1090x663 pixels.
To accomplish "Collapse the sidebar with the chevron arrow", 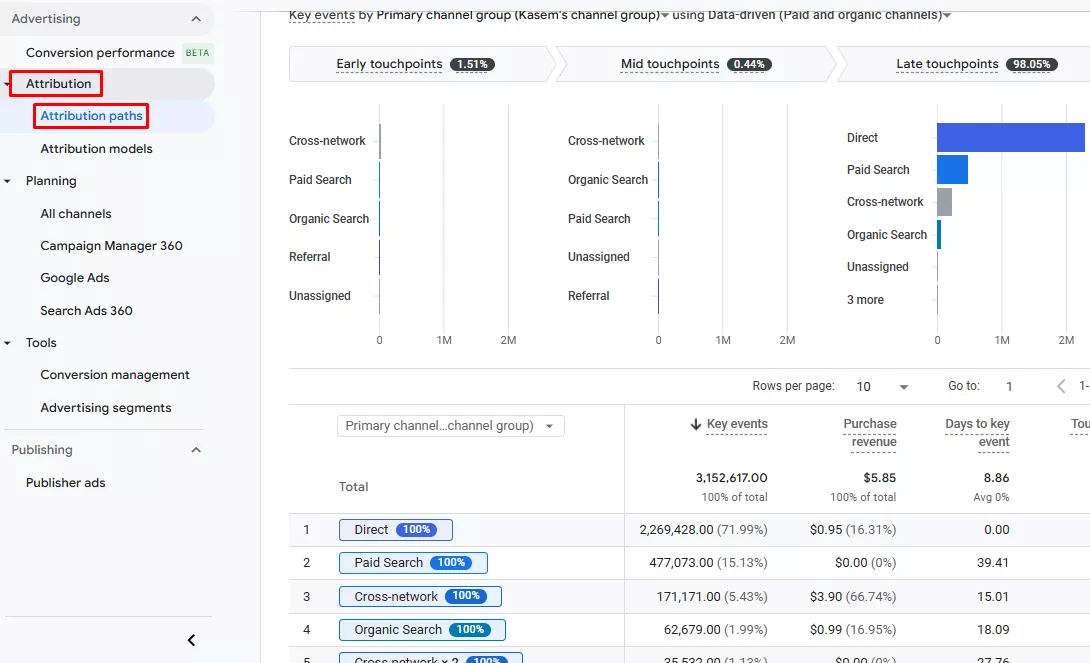I will coord(192,640).
